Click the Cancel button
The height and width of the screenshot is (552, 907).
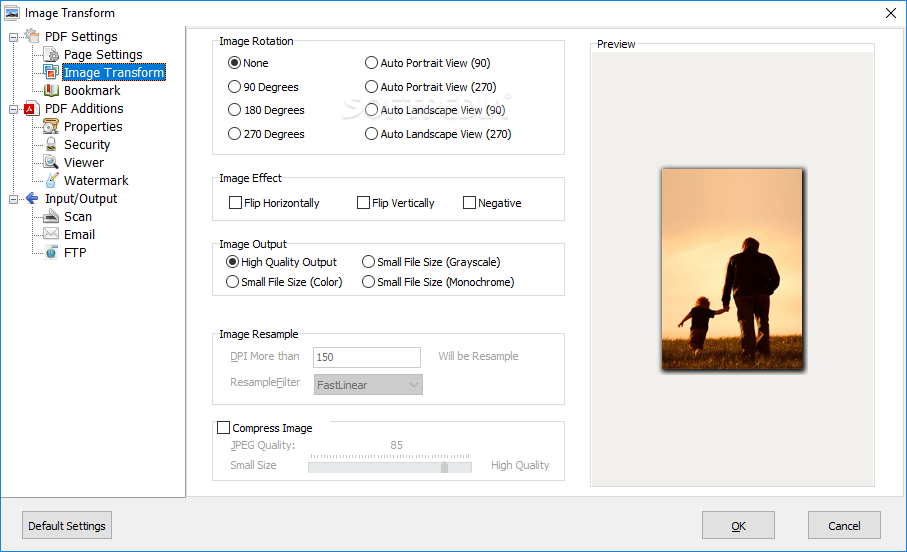[844, 525]
